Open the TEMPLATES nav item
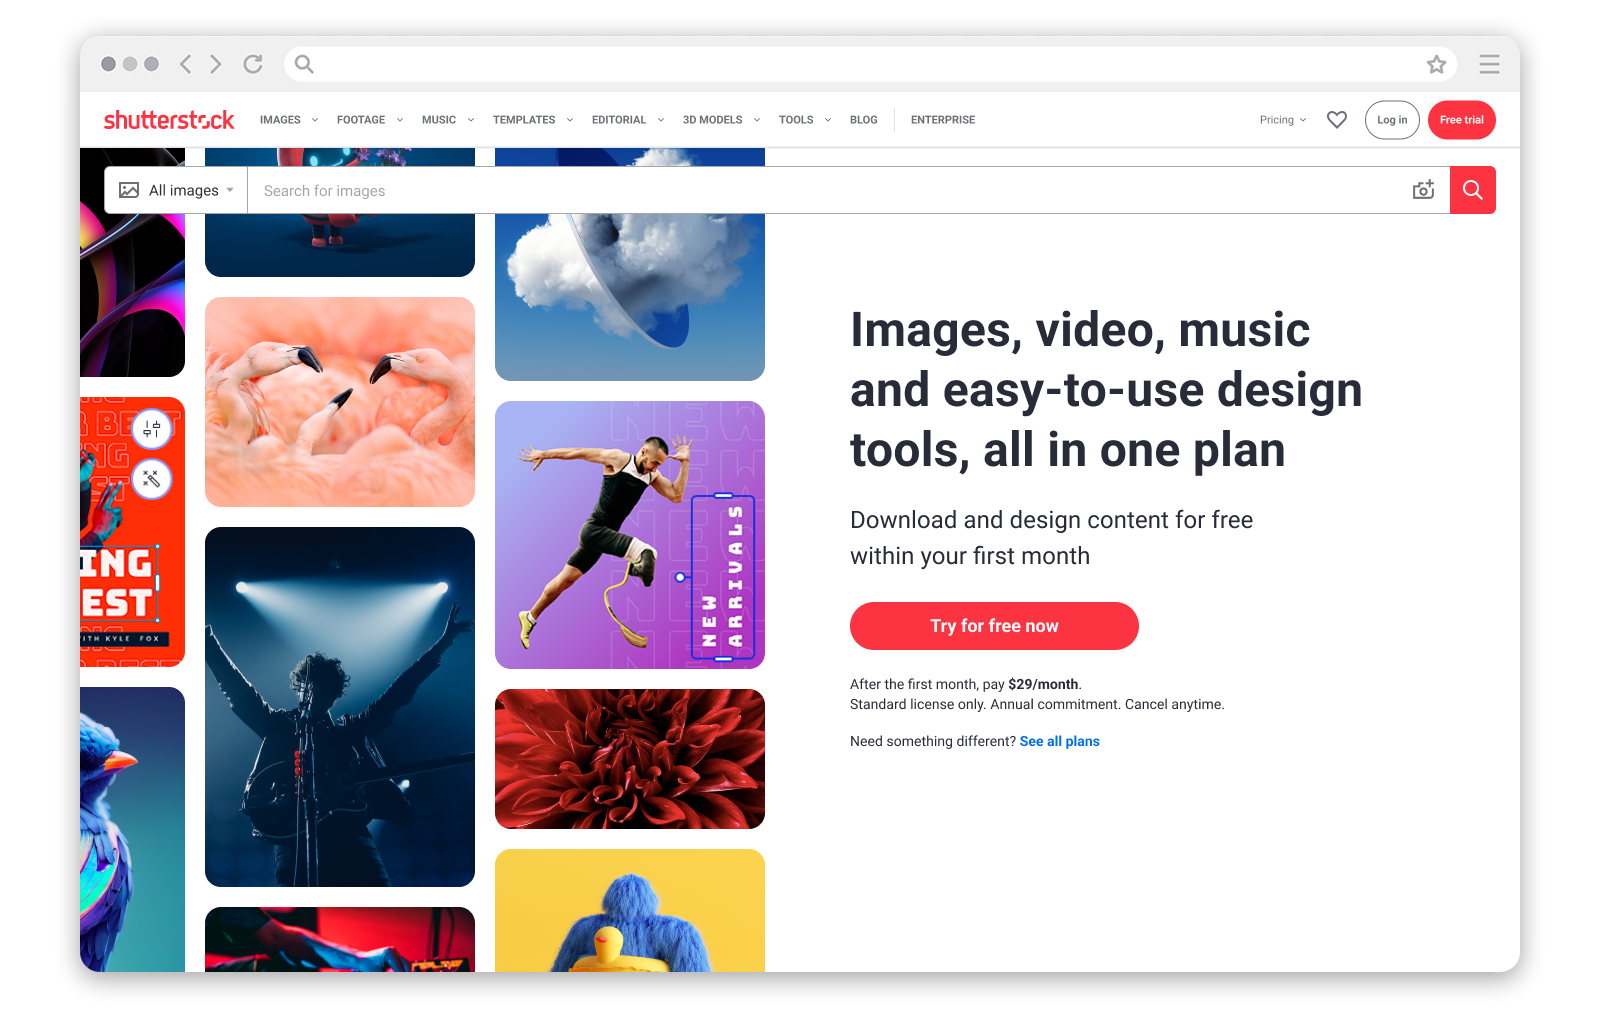1600x1027 pixels. [x=524, y=120]
